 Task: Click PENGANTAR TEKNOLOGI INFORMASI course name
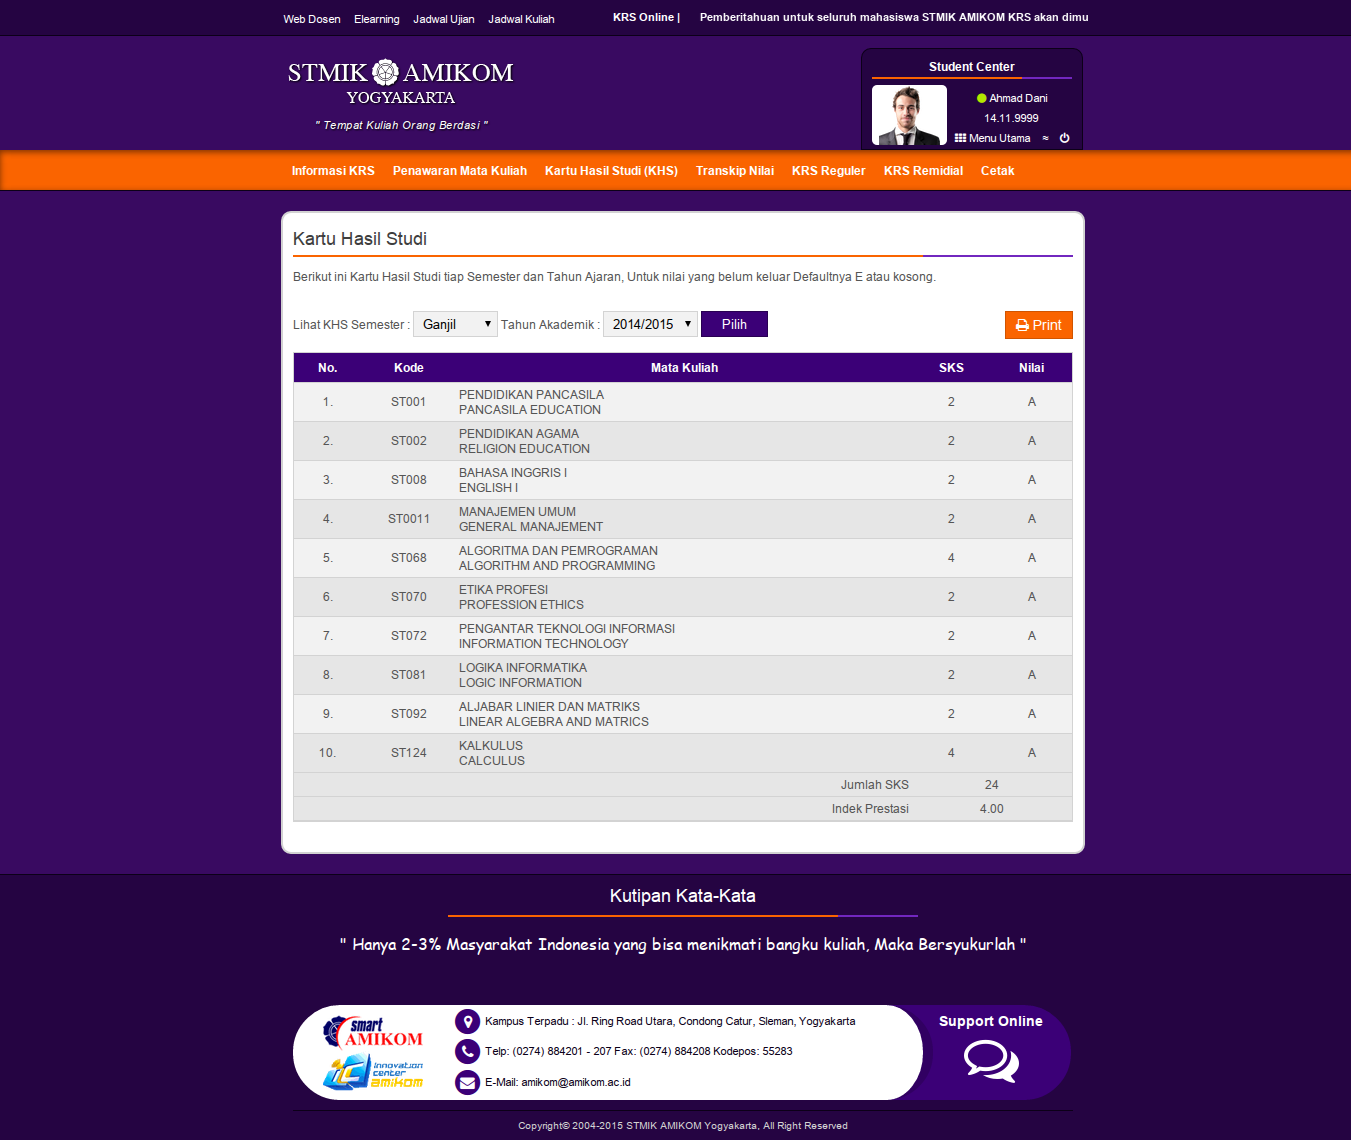(567, 629)
